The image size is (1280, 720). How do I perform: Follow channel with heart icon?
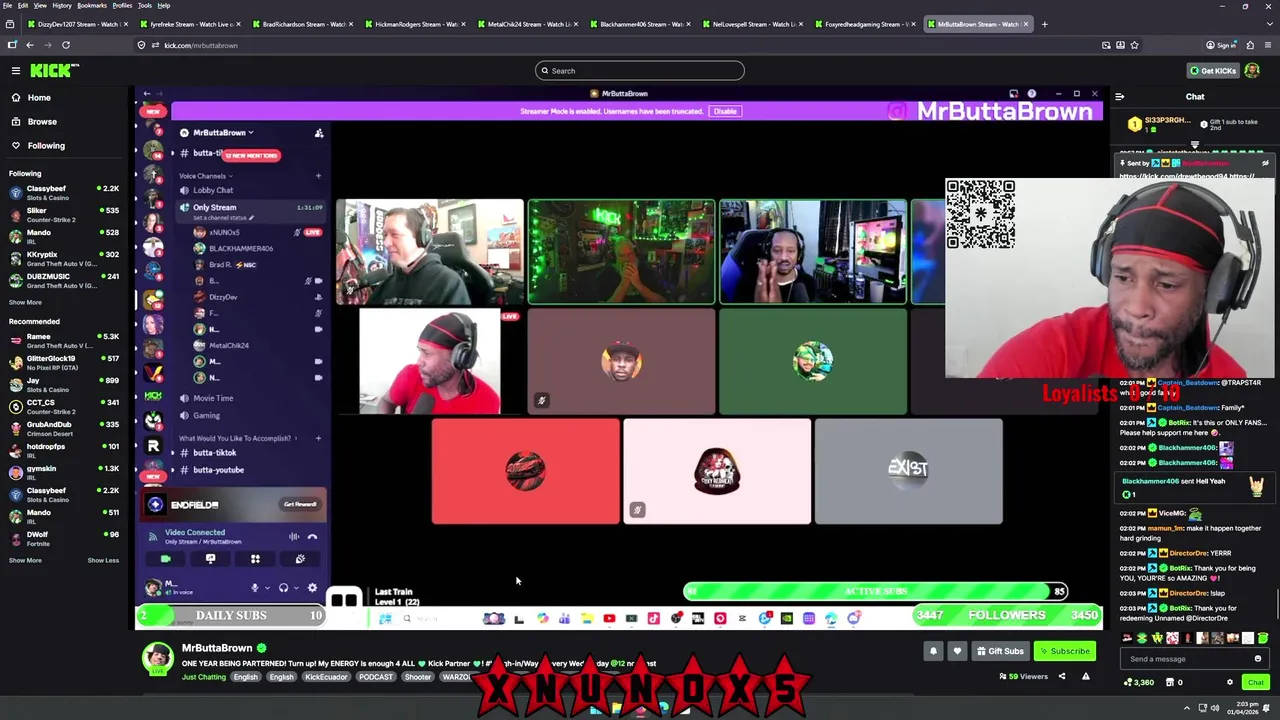pyautogui.click(x=957, y=651)
